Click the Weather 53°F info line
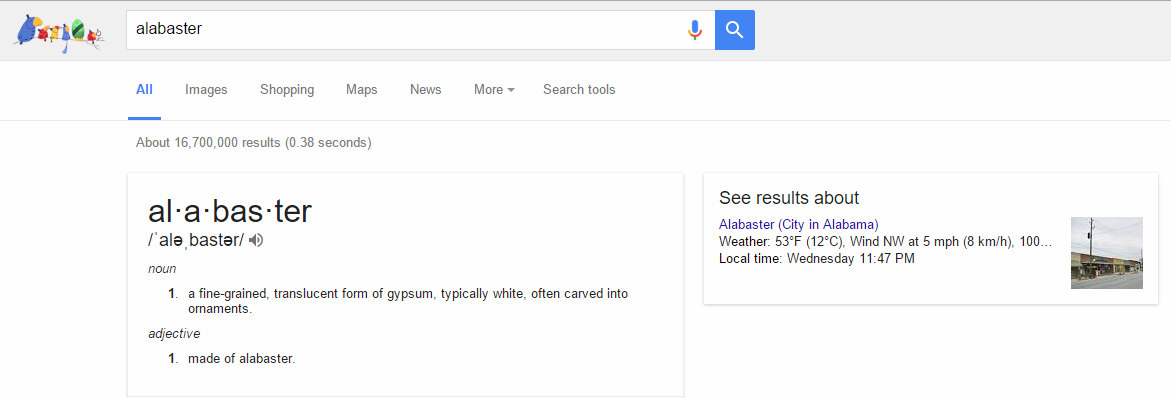 click(885, 241)
